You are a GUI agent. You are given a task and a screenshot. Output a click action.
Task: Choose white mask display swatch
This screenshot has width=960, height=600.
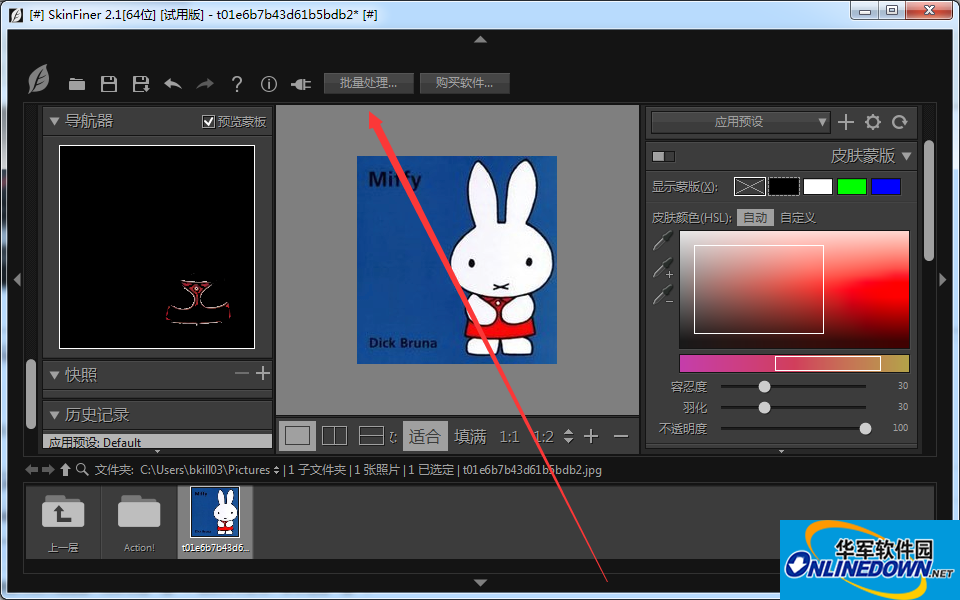click(818, 186)
